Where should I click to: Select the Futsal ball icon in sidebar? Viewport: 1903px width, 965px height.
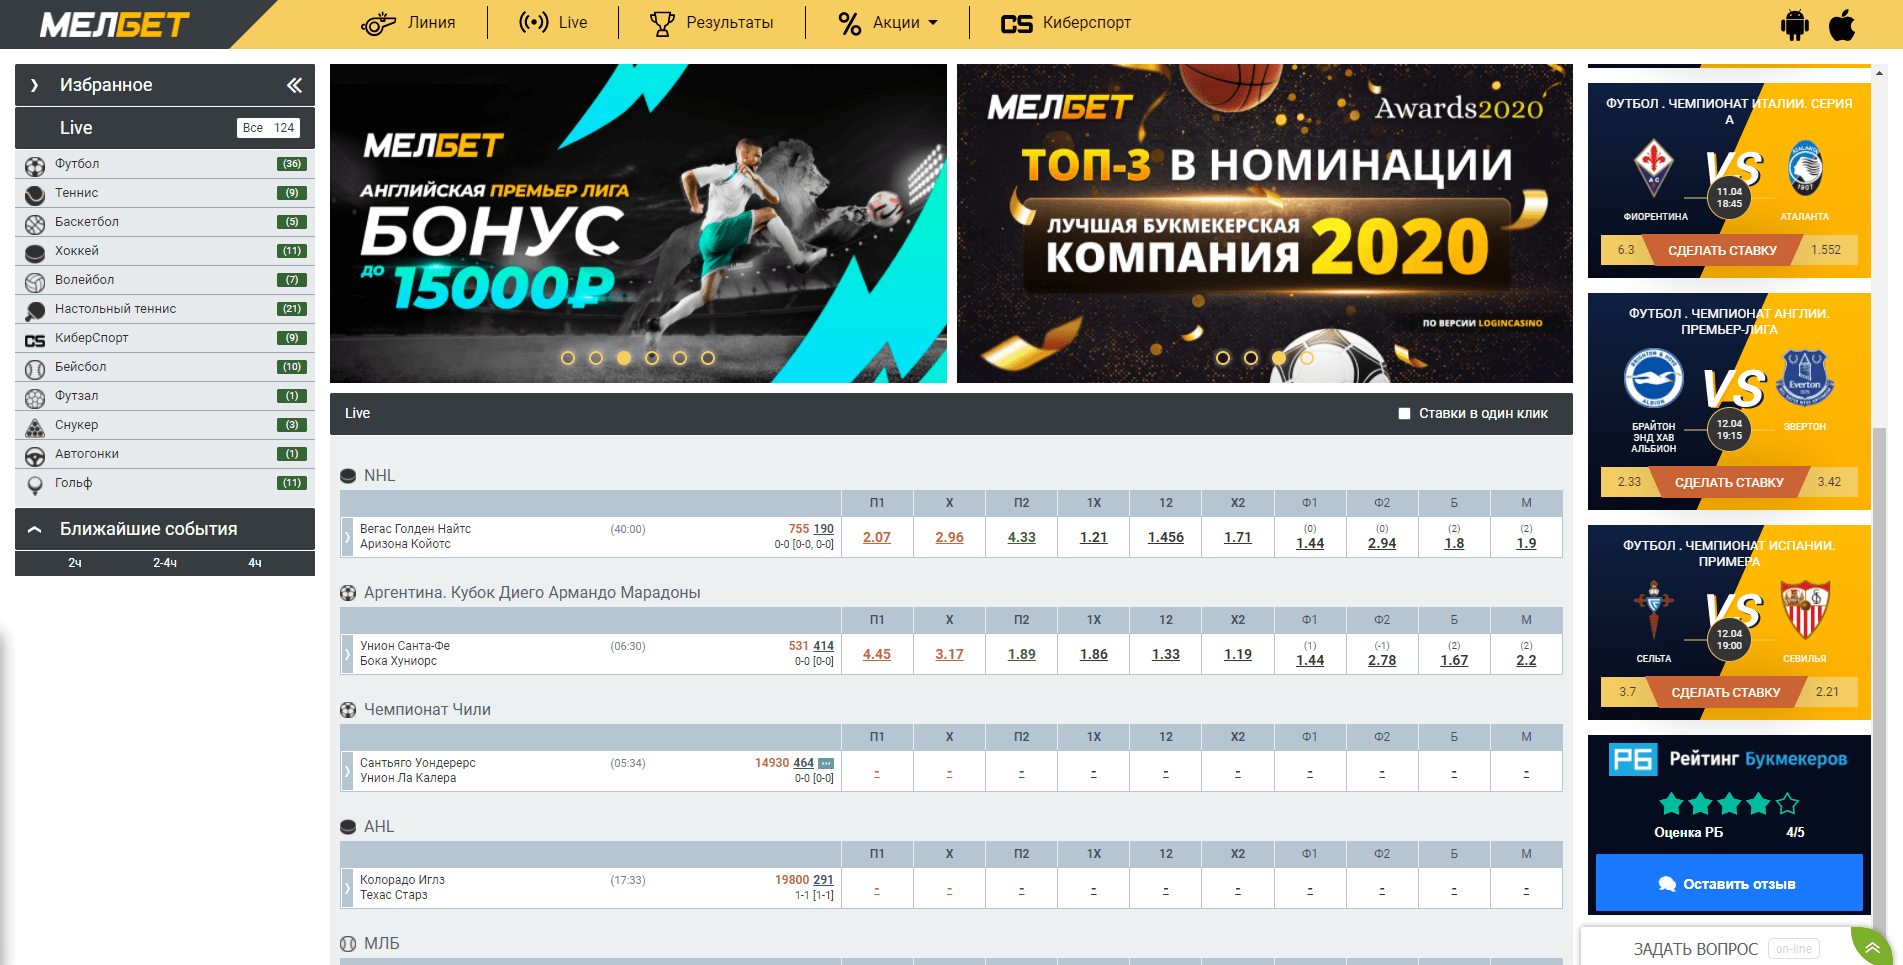click(x=35, y=397)
